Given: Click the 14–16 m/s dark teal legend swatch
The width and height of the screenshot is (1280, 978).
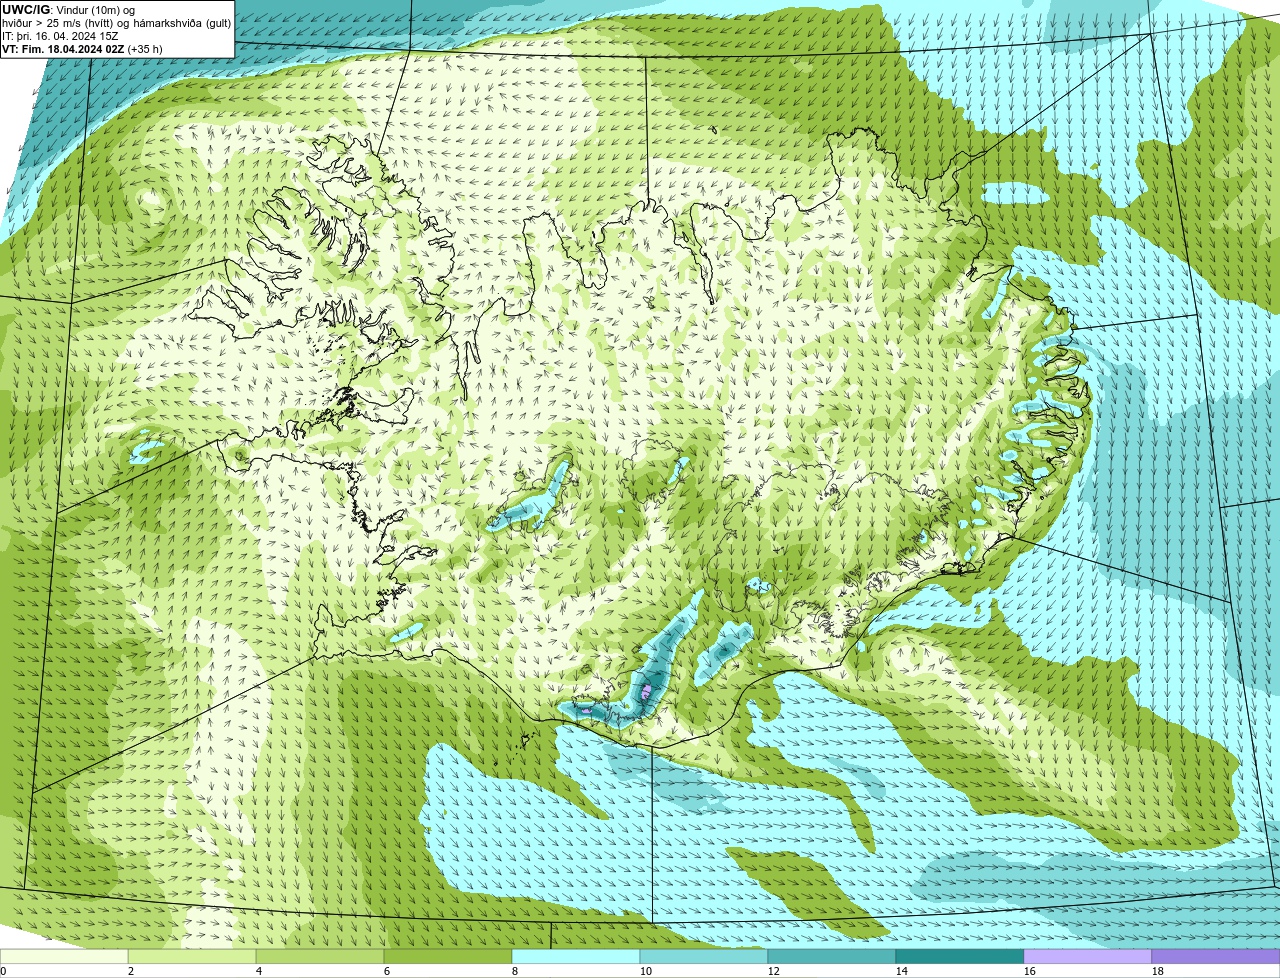Looking at the screenshot, I should click(x=960, y=956).
